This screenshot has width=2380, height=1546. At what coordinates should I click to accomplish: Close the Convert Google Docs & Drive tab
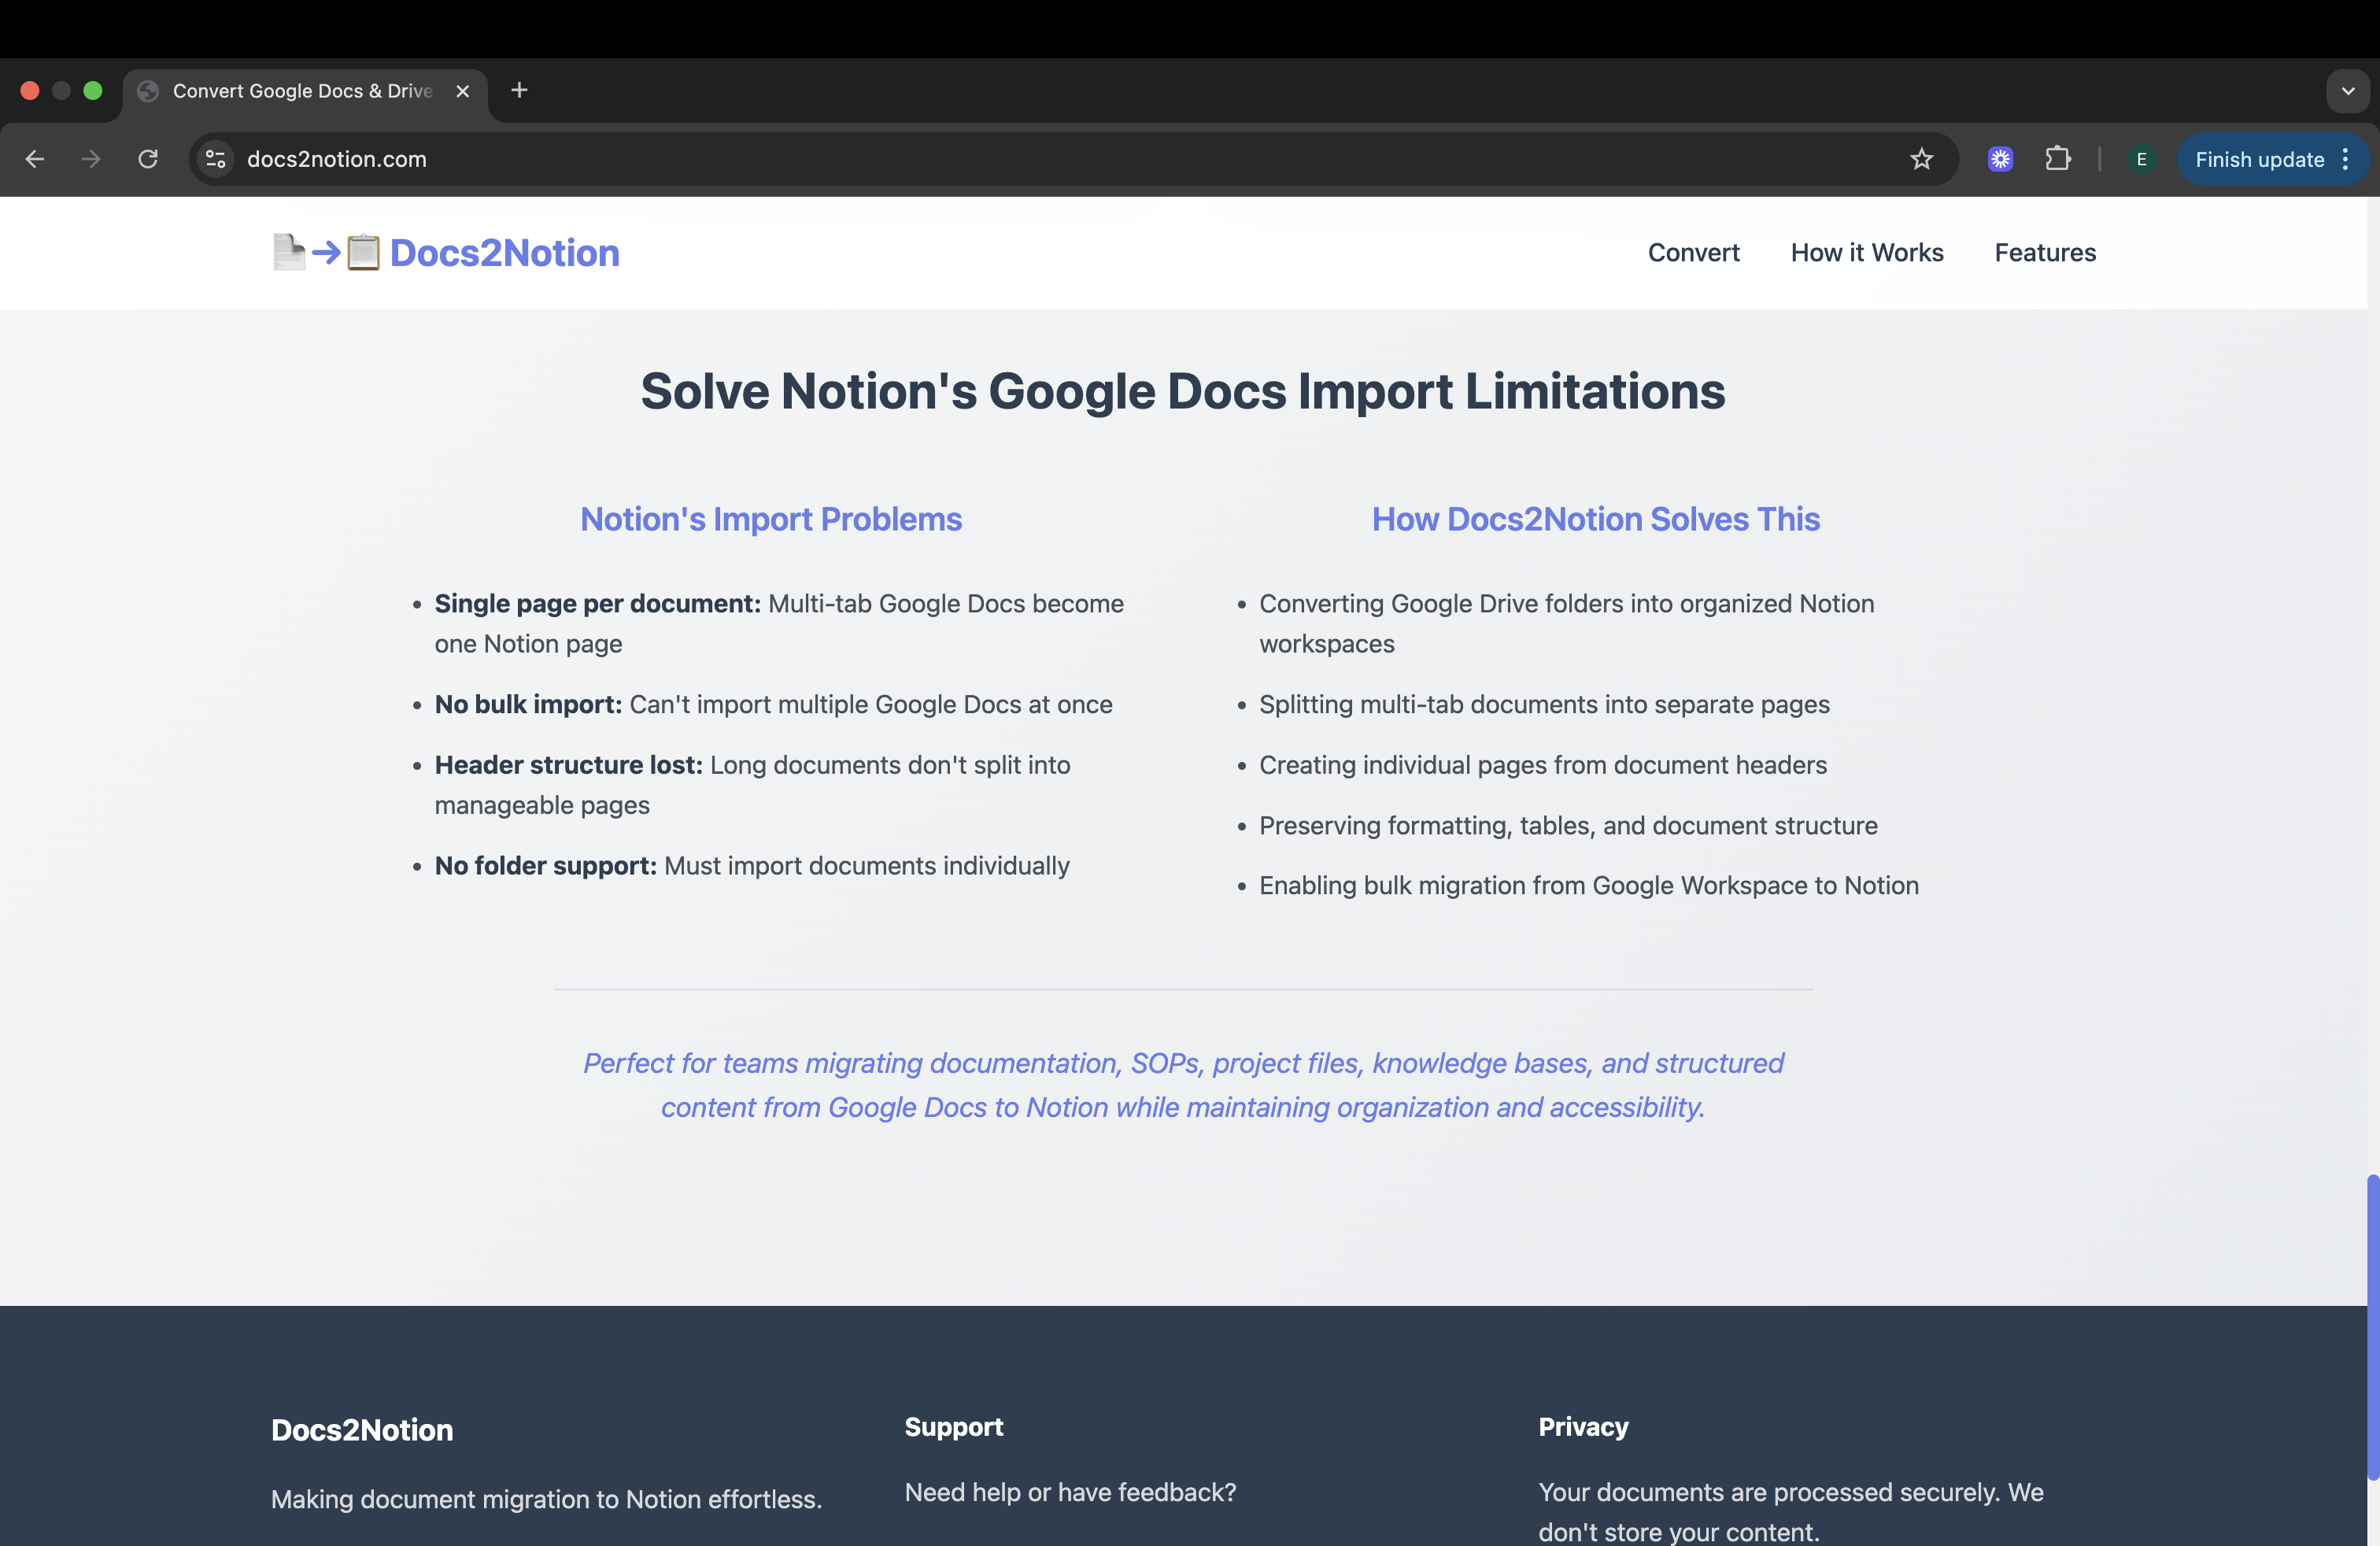pos(463,91)
